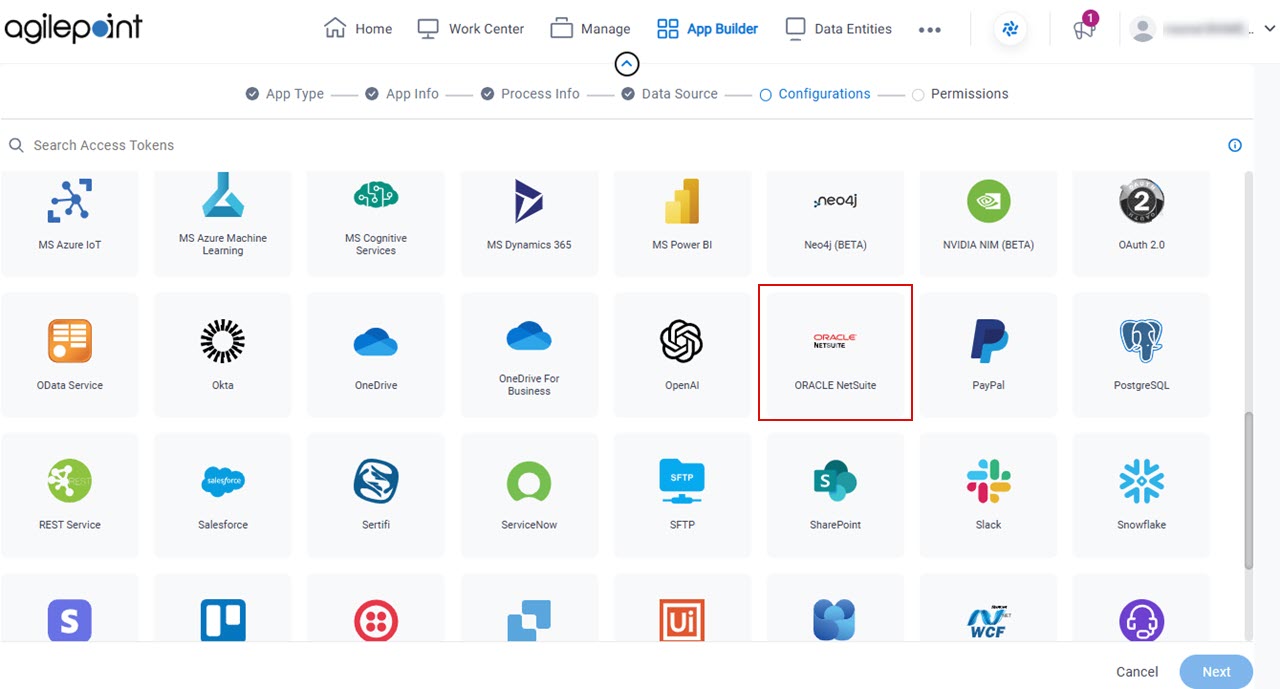Viewport: 1280px width, 689px height.
Task: Choose the MS Azure Machine Learning tile
Action: point(223,223)
